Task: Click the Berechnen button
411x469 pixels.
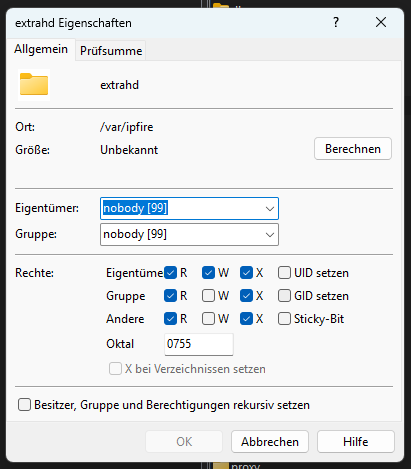Action: tap(353, 149)
